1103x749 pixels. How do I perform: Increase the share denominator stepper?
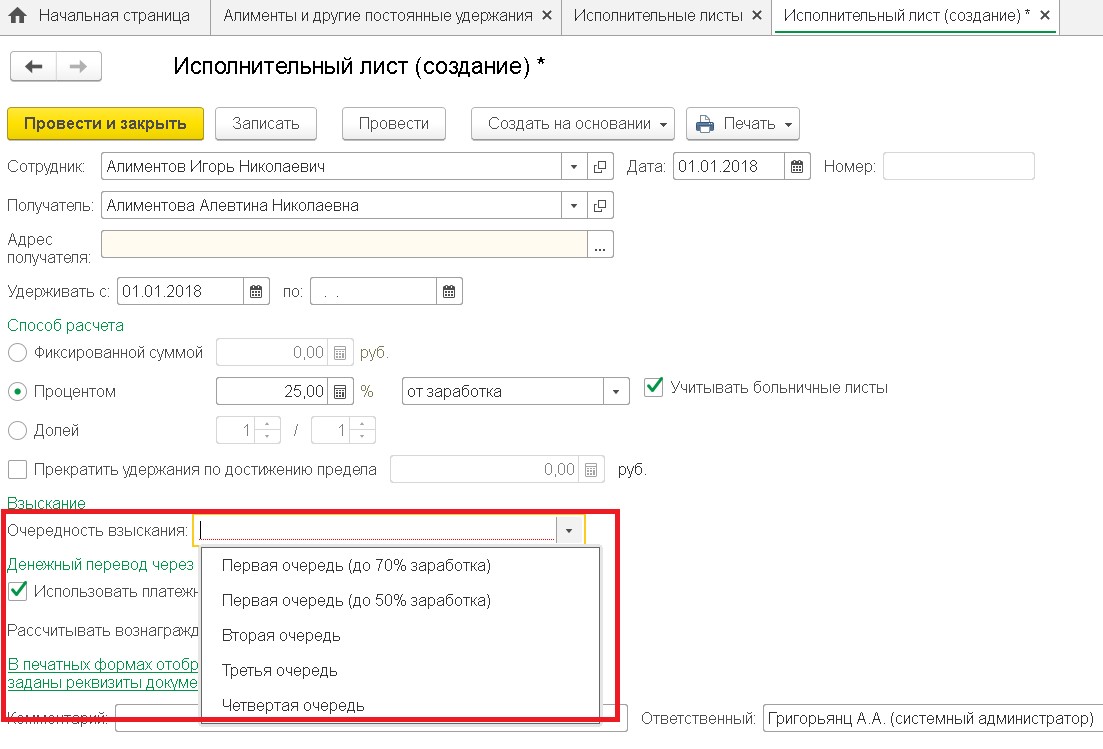(362, 424)
